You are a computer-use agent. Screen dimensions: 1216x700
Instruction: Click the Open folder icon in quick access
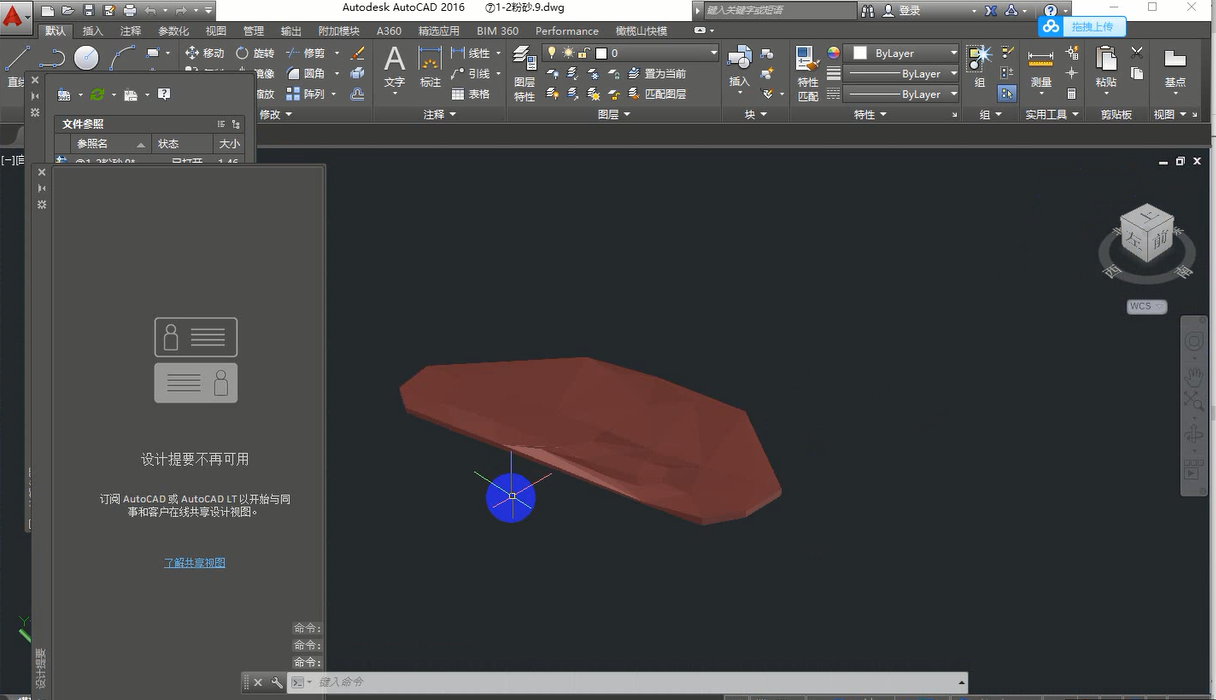[x=69, y=10]
